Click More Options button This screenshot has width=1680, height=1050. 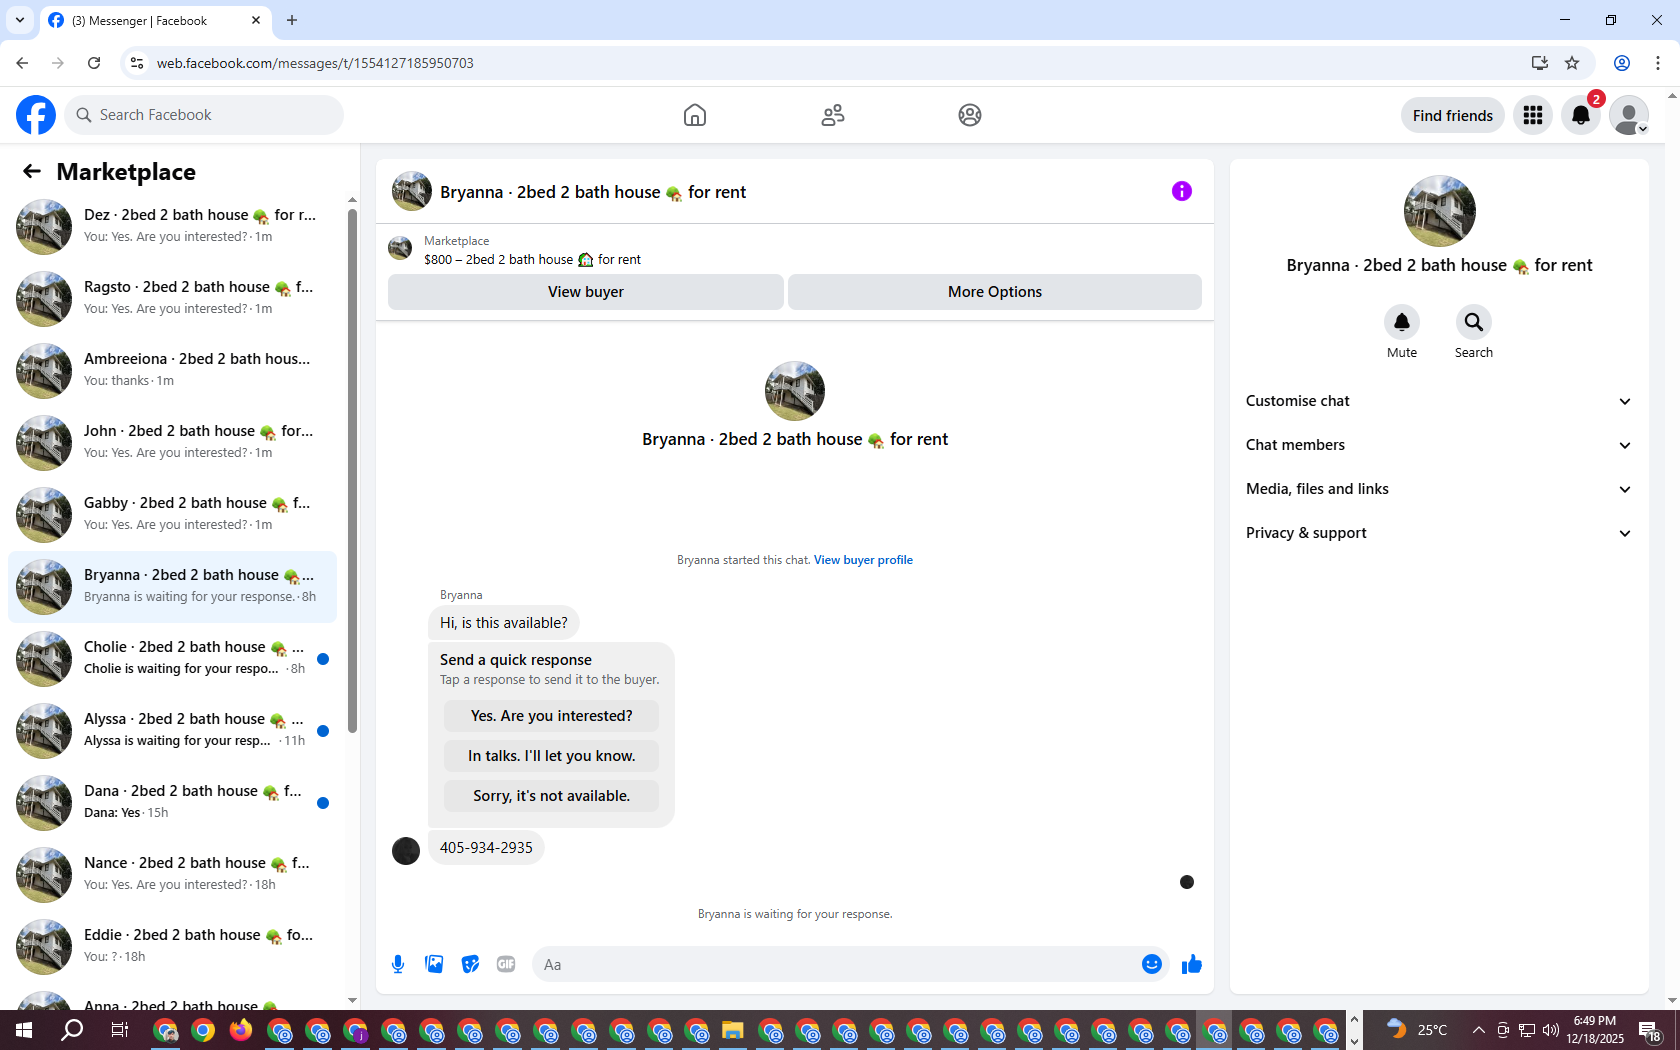coord(995,292)
